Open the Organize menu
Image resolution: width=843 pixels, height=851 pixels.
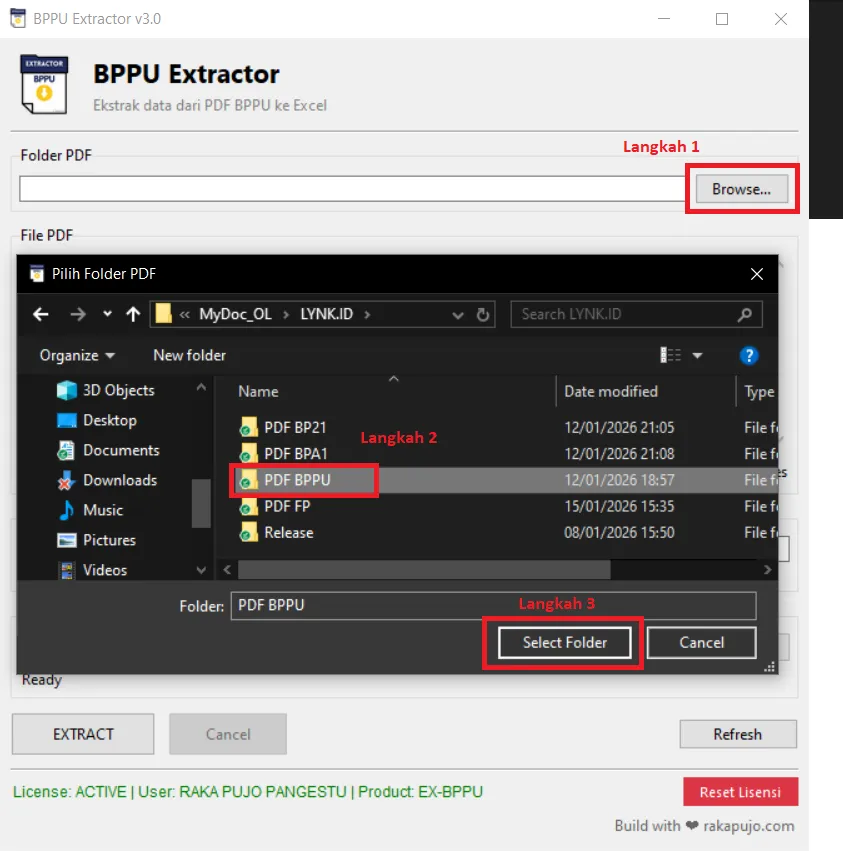point(76,355)
